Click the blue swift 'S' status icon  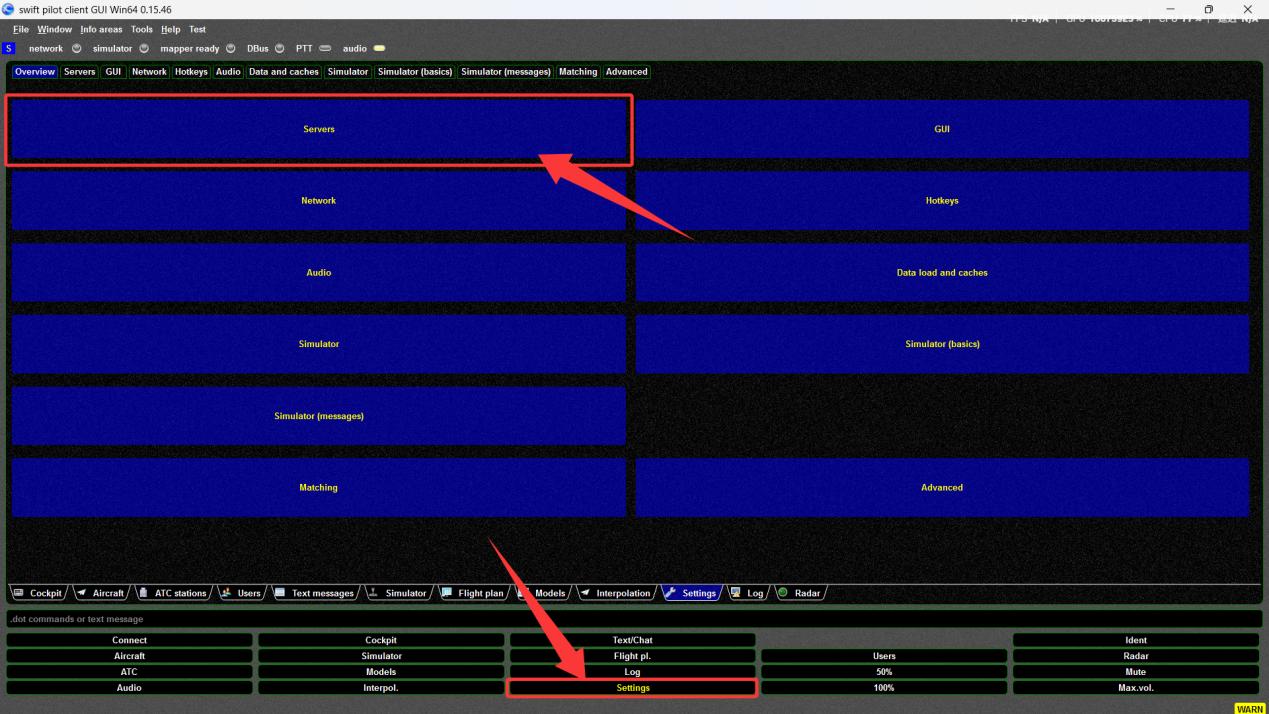click(x=9, y=48)
